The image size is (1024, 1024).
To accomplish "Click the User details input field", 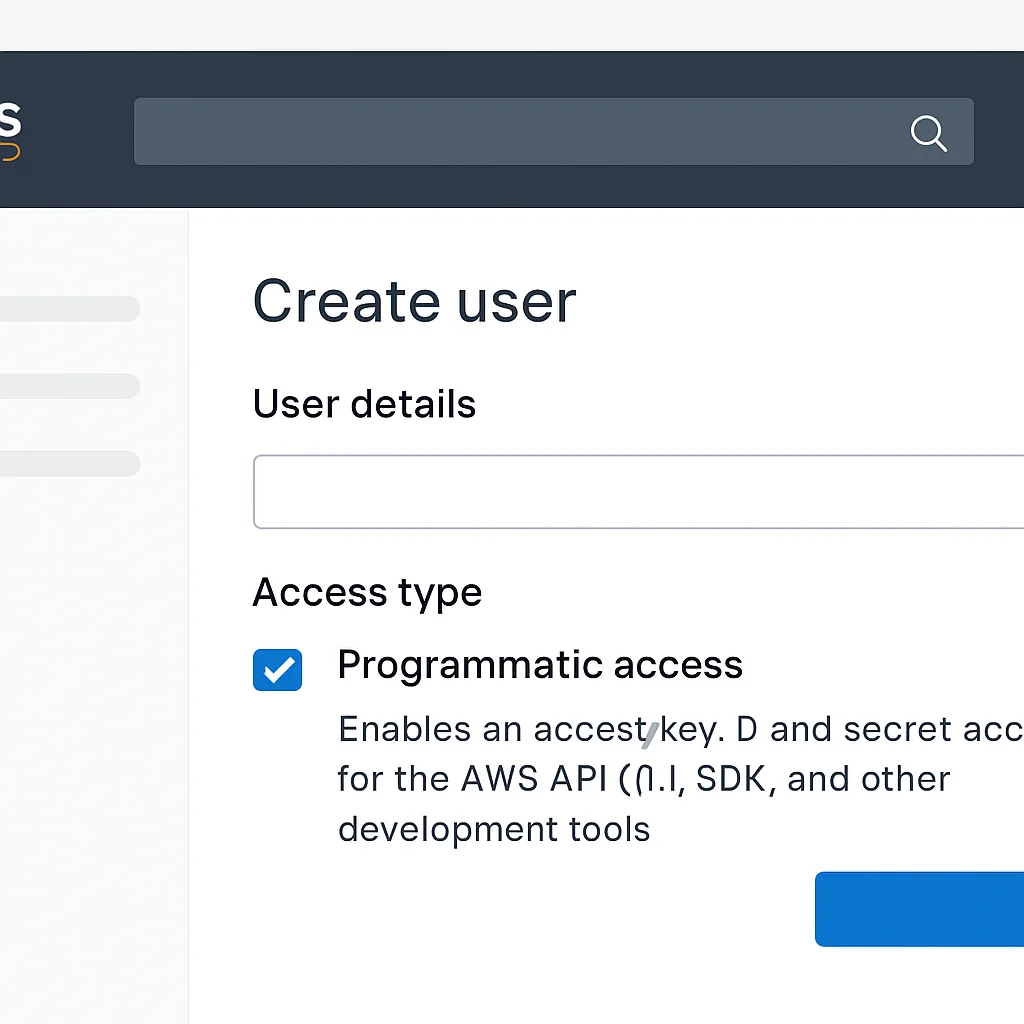I will [x=639, y=492].
